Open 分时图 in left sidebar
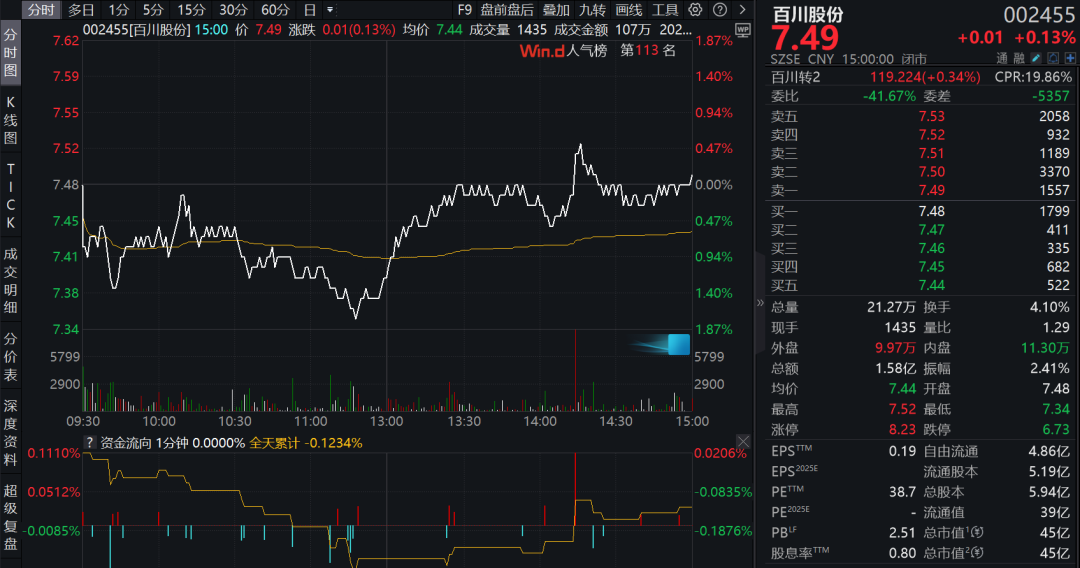The width and height of the screenshot is (1080, 568). (x=10, y=52)
